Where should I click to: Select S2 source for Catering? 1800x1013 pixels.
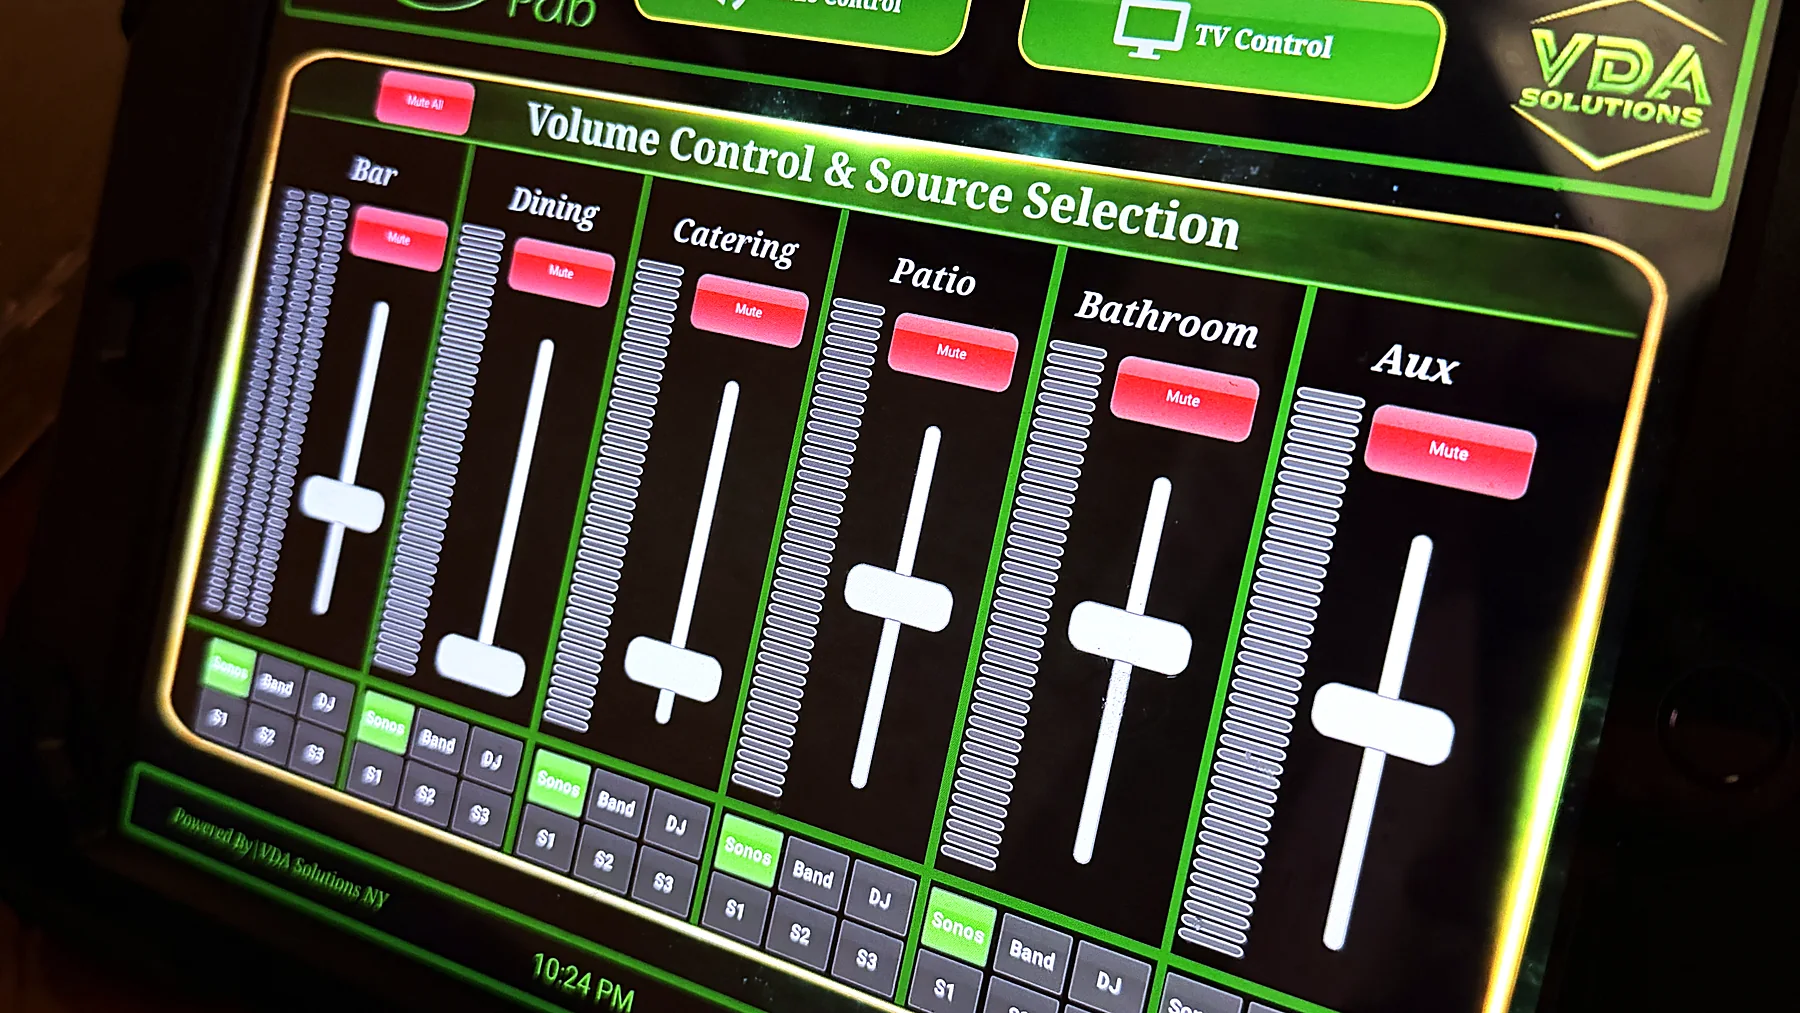604,861
